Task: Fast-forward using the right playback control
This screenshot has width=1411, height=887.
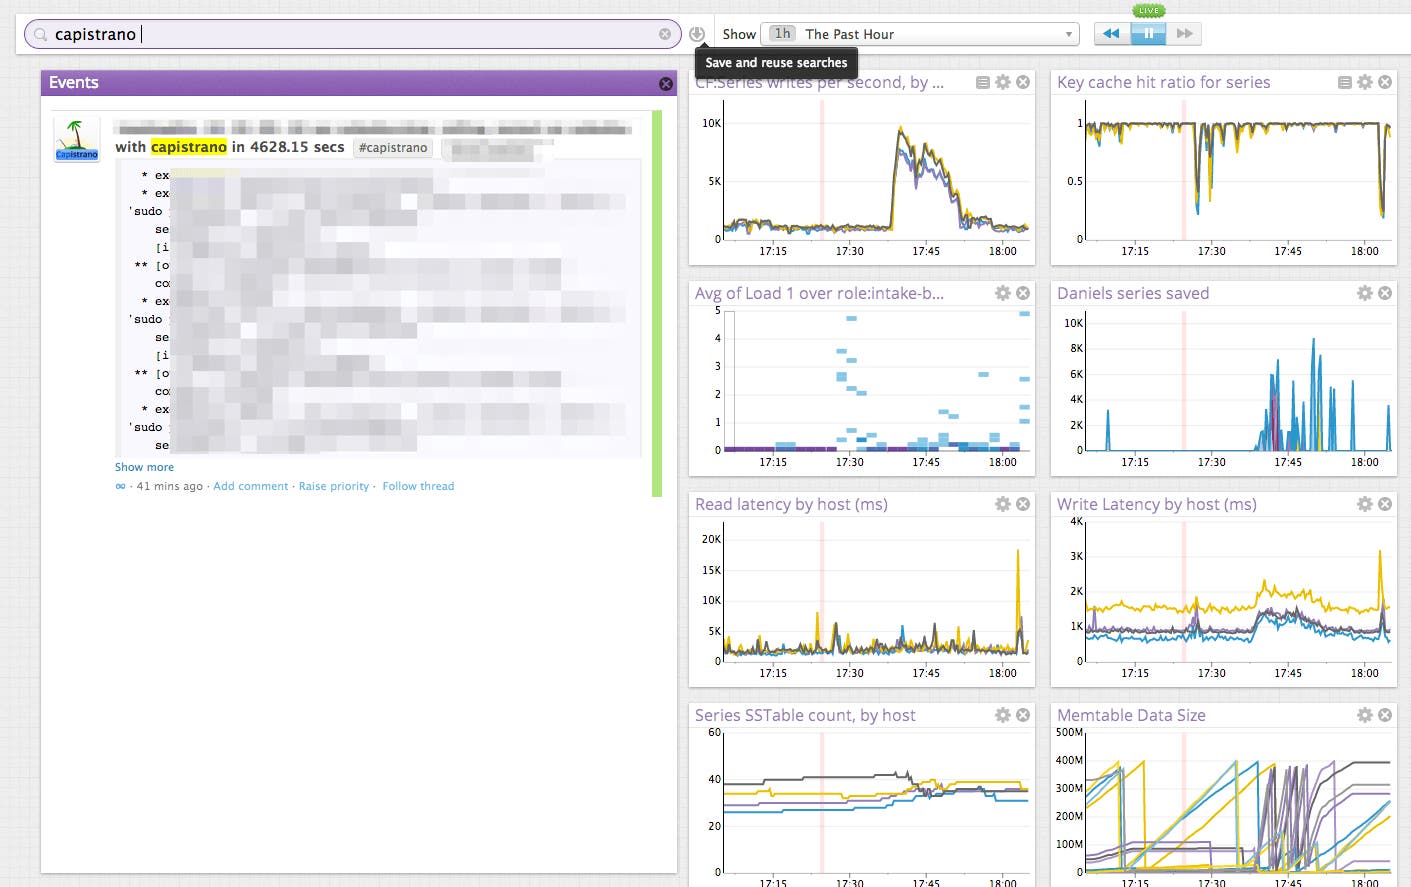Action: click(1183, 33)
